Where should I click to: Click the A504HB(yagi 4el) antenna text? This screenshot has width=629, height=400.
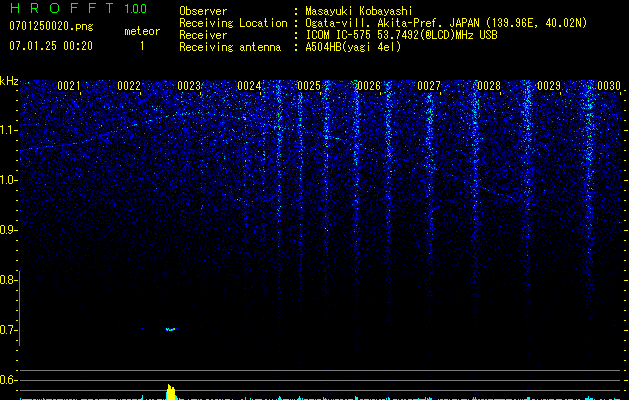click(x=353, y=47)
